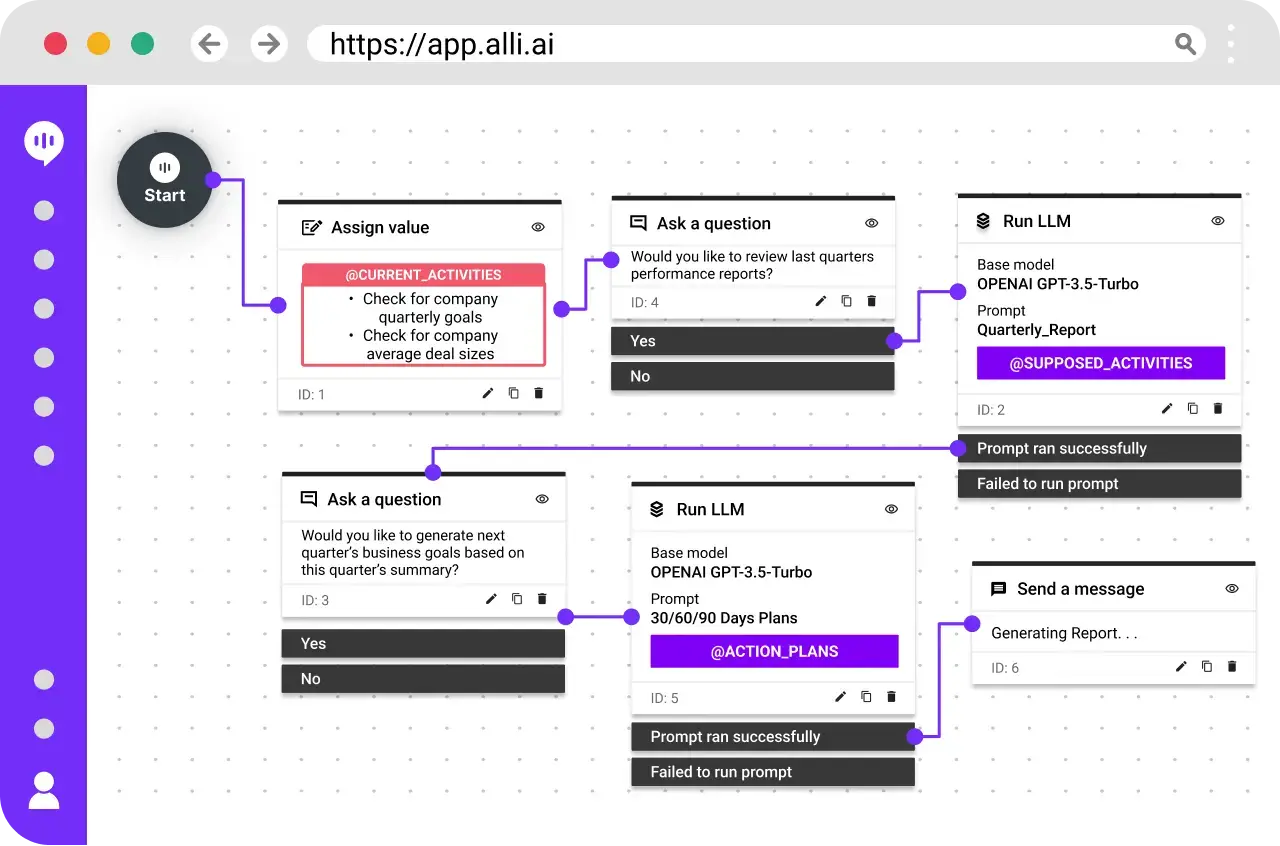1280x846 pixels.
Task: Click the Start node
Action: coord(165,180)
